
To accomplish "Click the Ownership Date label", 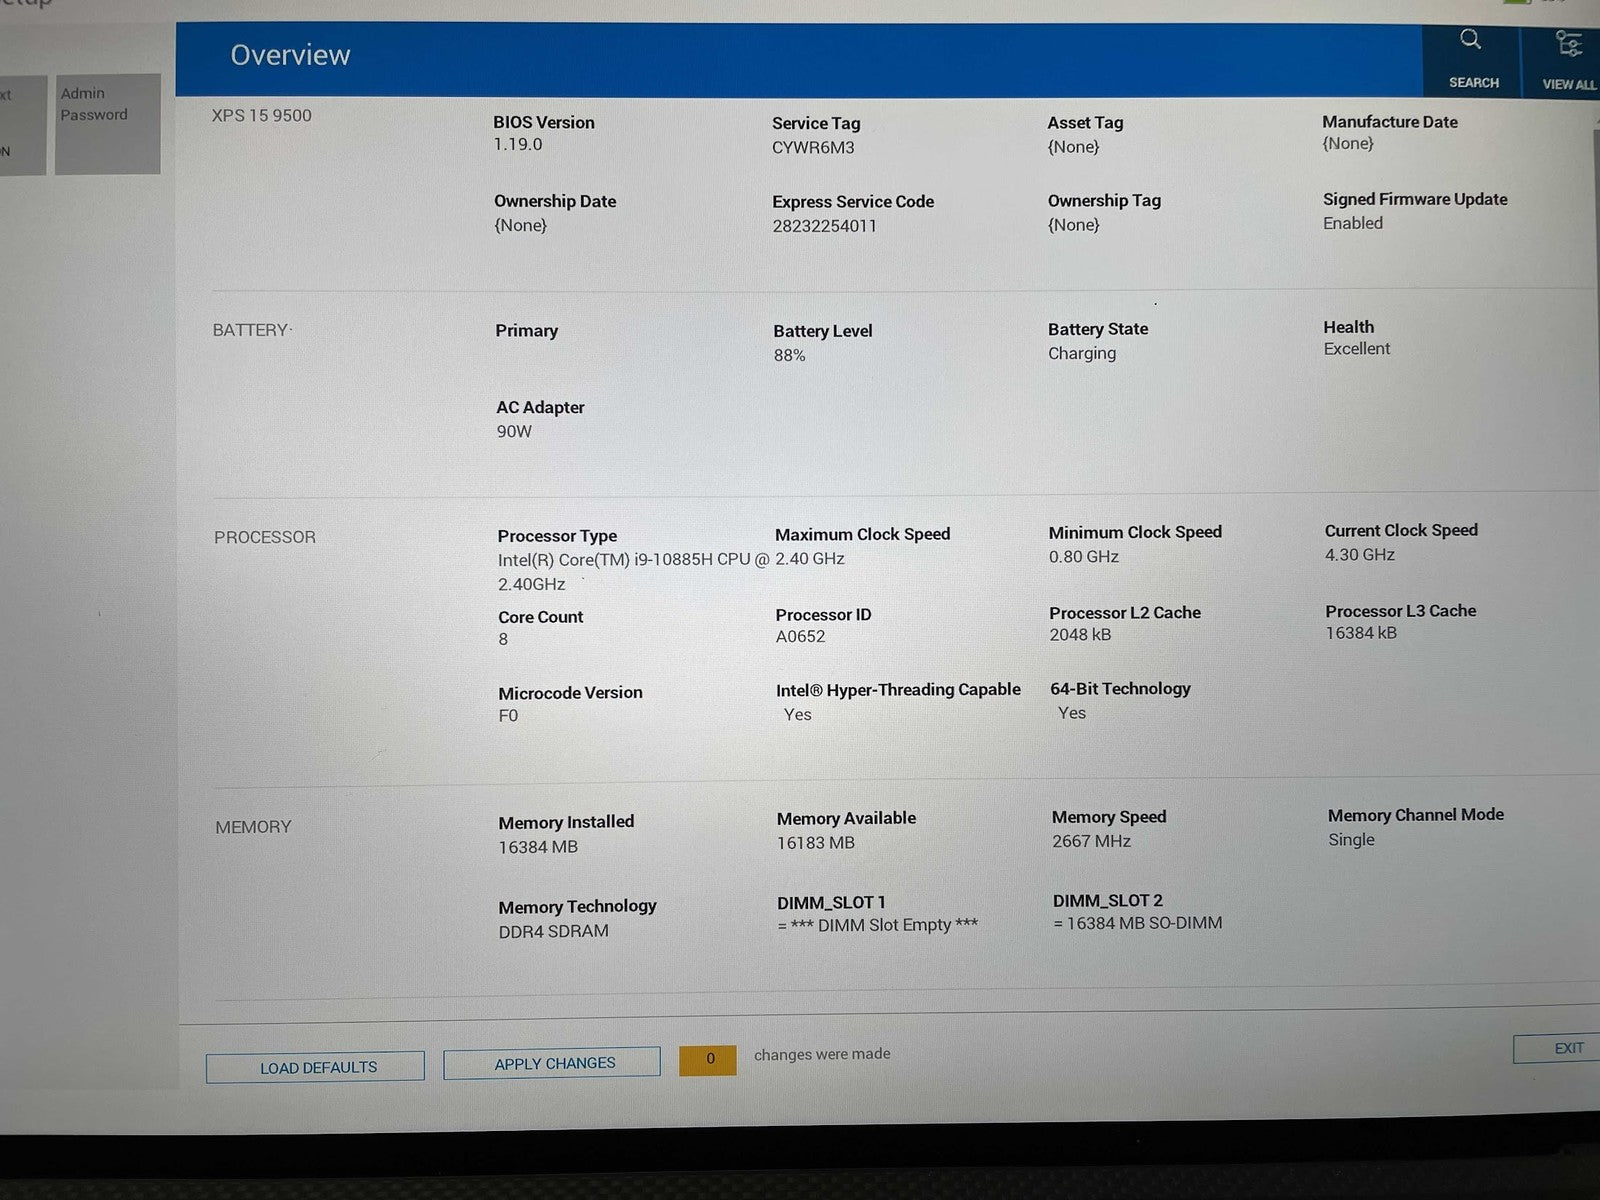I will [x=555, y=201].
